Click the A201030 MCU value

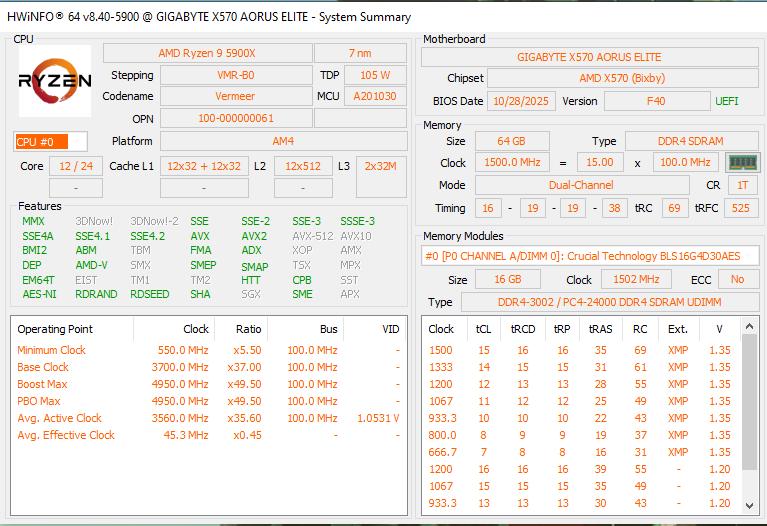[x=375, y=96]
